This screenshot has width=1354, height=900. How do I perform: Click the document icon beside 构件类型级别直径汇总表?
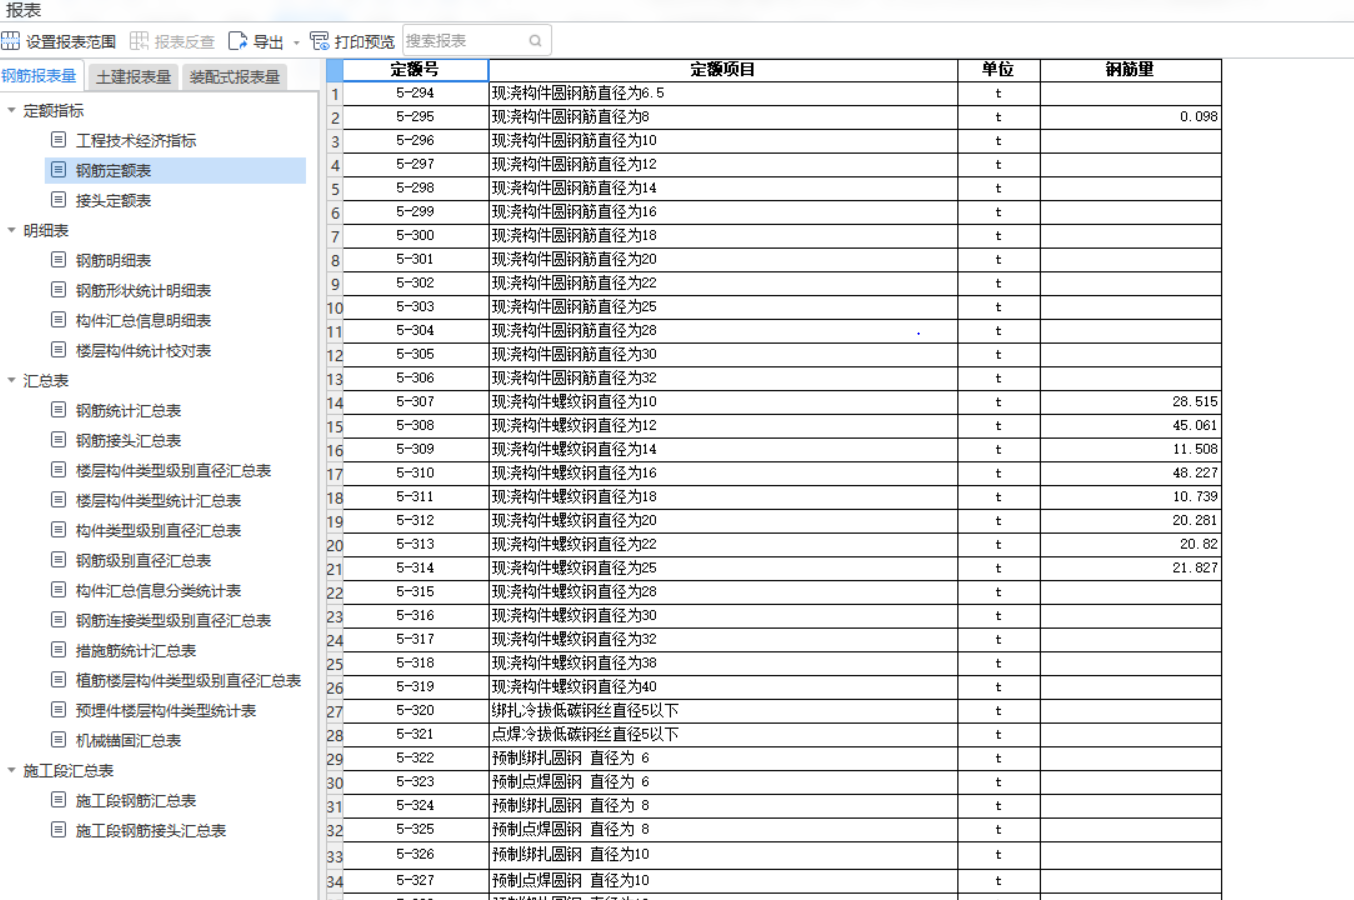tap(59, 530)
